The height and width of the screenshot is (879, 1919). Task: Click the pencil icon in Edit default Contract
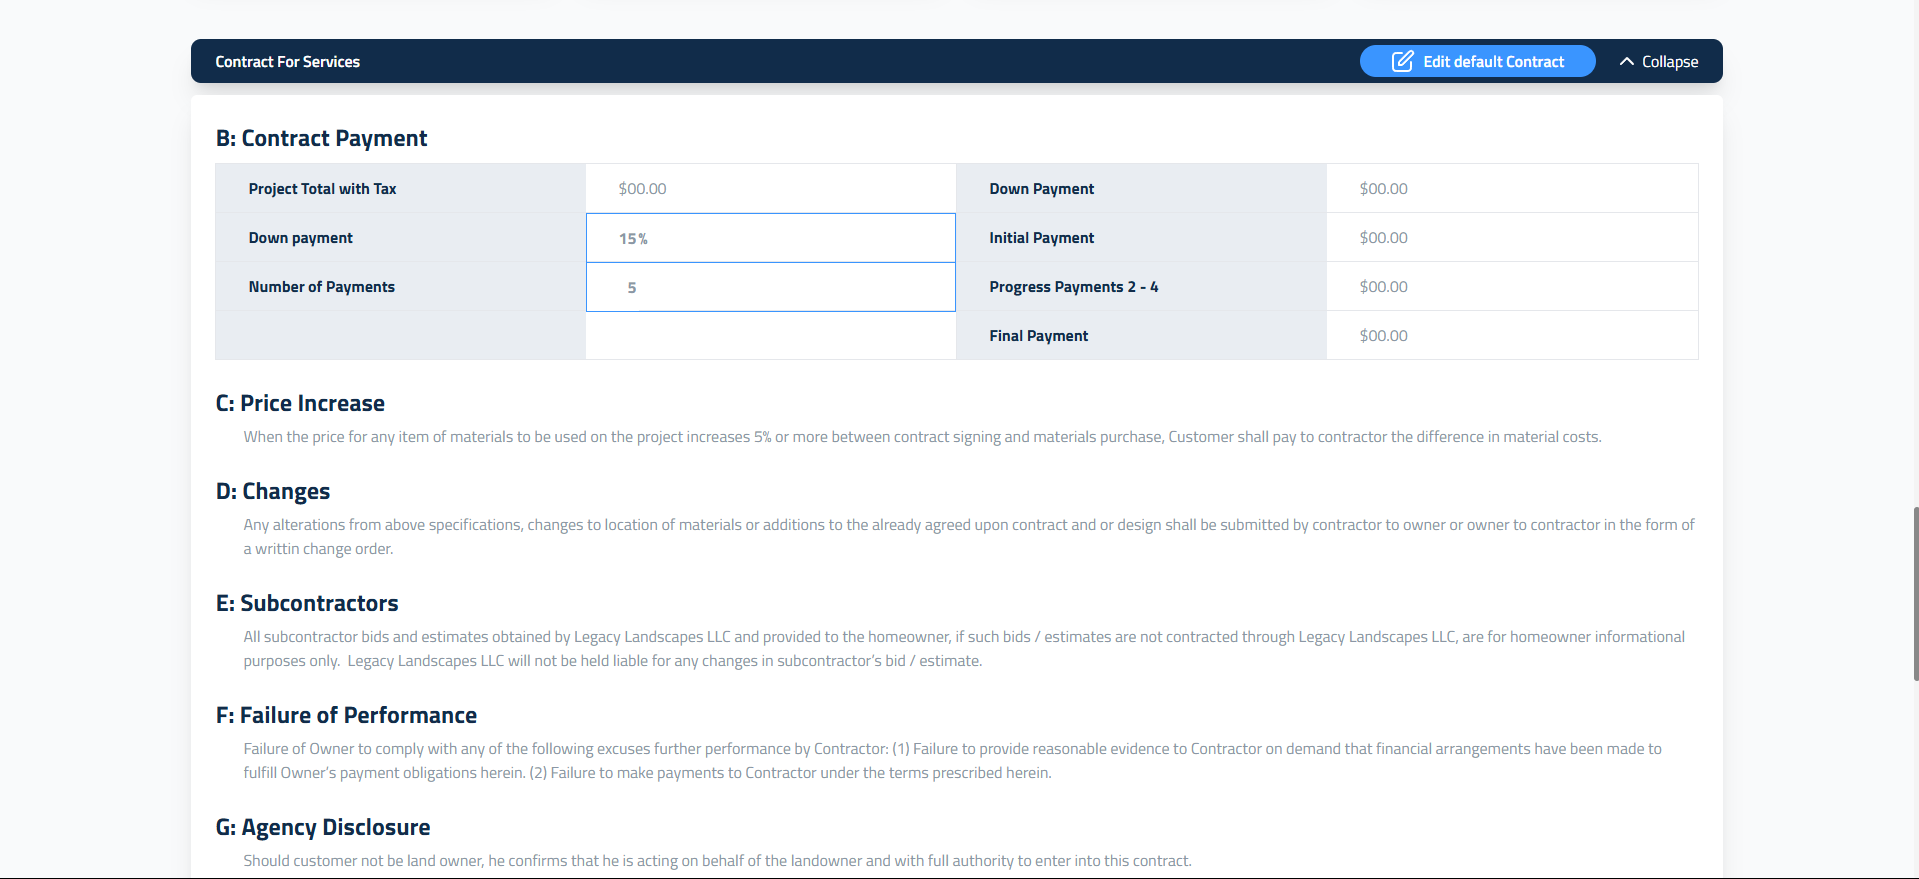tap(1402, 62)
